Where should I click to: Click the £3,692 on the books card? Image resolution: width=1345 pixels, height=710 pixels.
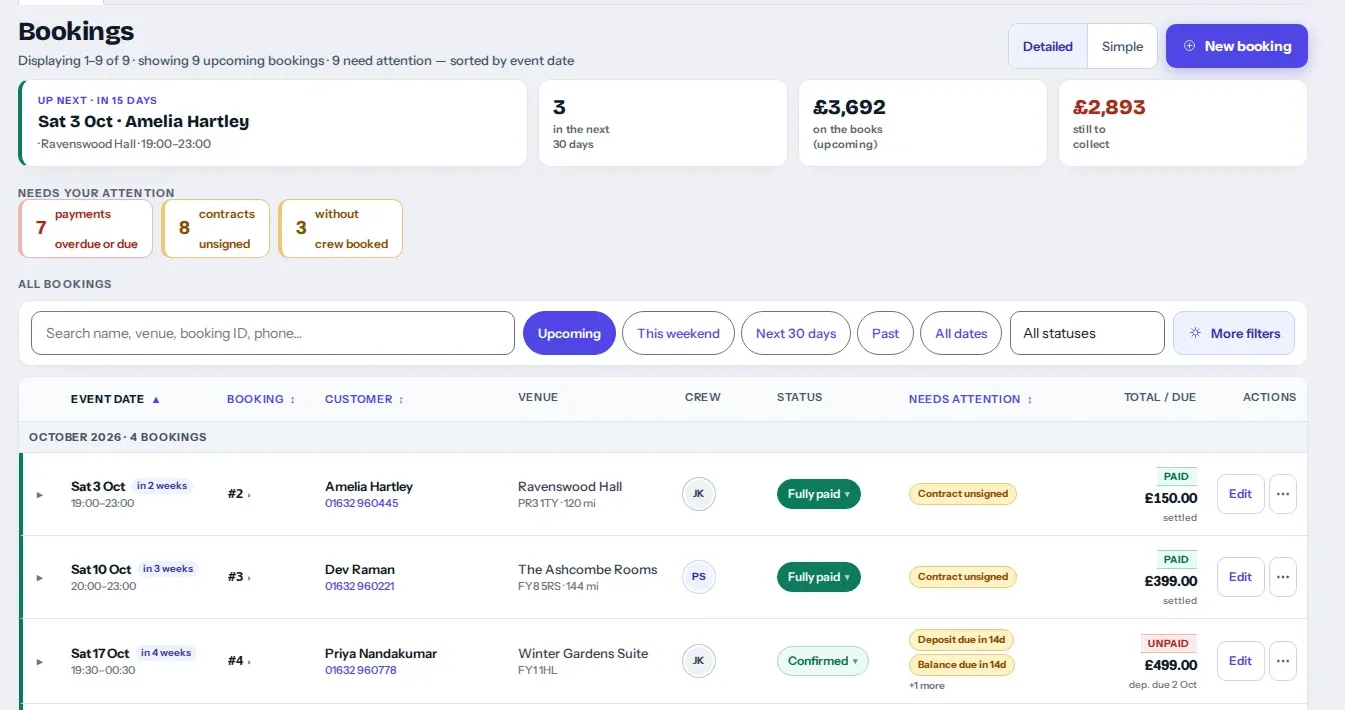(x=923, y=123)
